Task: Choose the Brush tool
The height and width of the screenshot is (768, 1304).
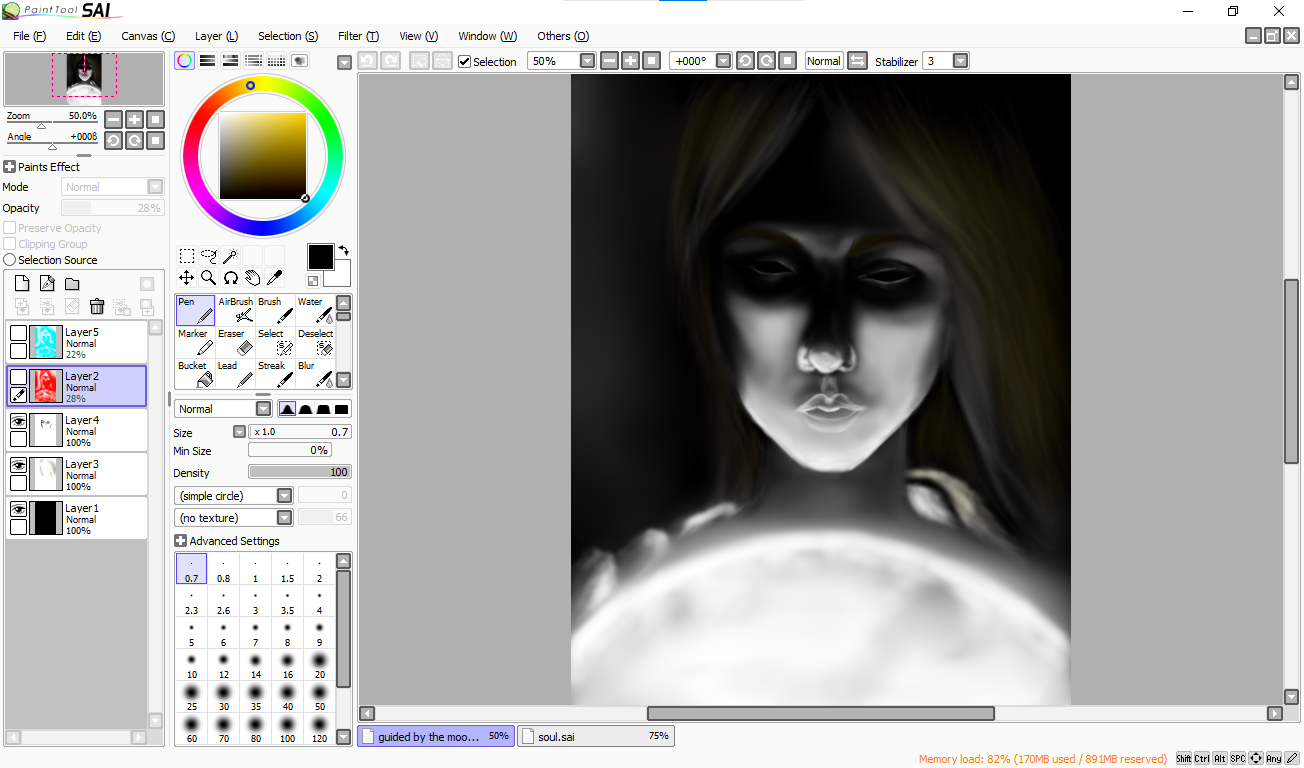Action: pos(275,310)
